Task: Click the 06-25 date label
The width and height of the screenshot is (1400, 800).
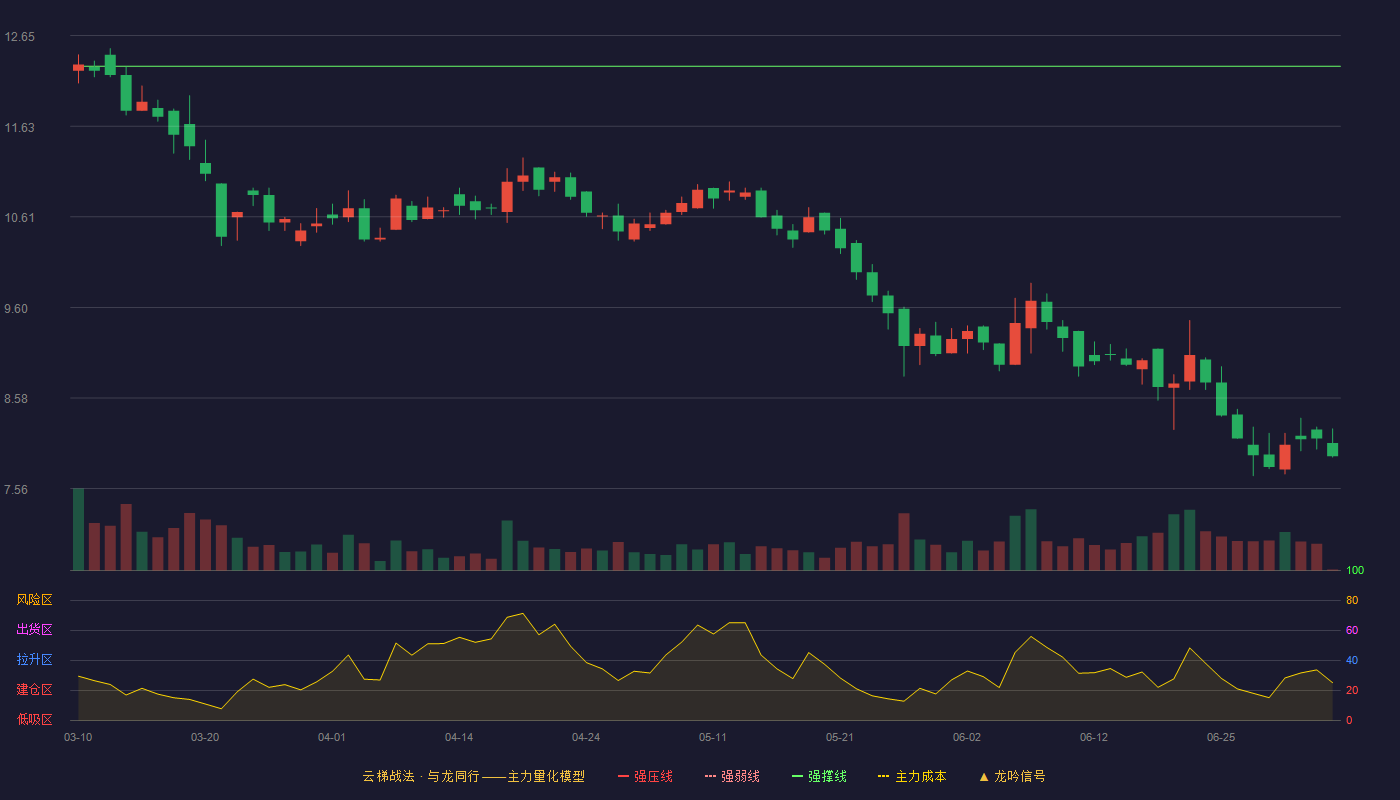Action: [x=1221, y=737]
